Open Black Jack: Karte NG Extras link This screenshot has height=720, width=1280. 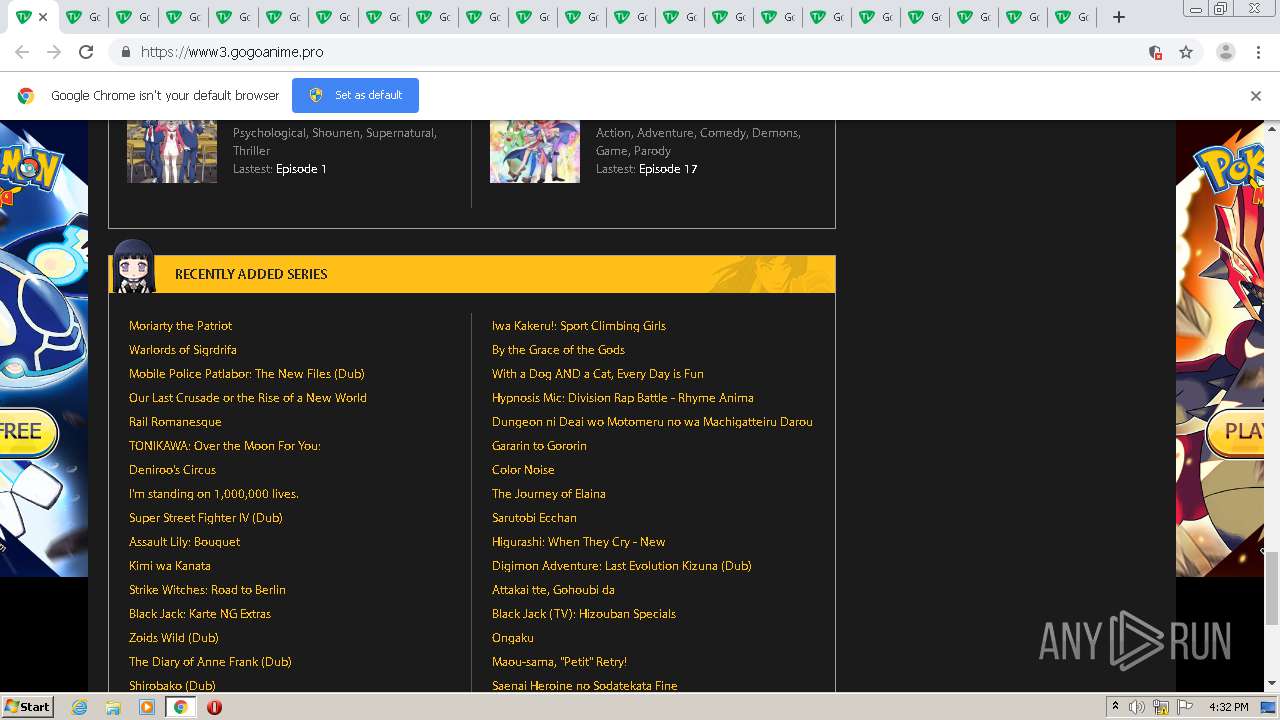(x=200, y=614)
